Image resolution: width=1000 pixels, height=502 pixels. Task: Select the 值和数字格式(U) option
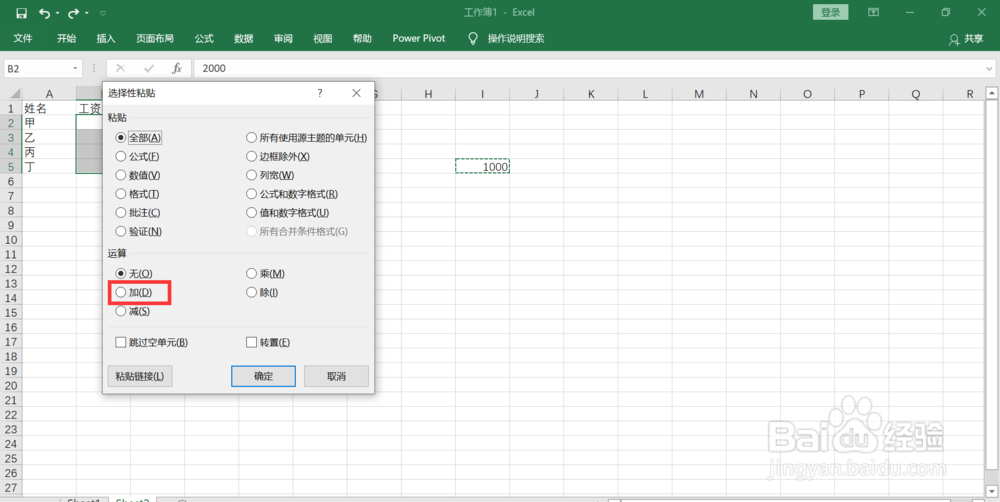[288, 212]
